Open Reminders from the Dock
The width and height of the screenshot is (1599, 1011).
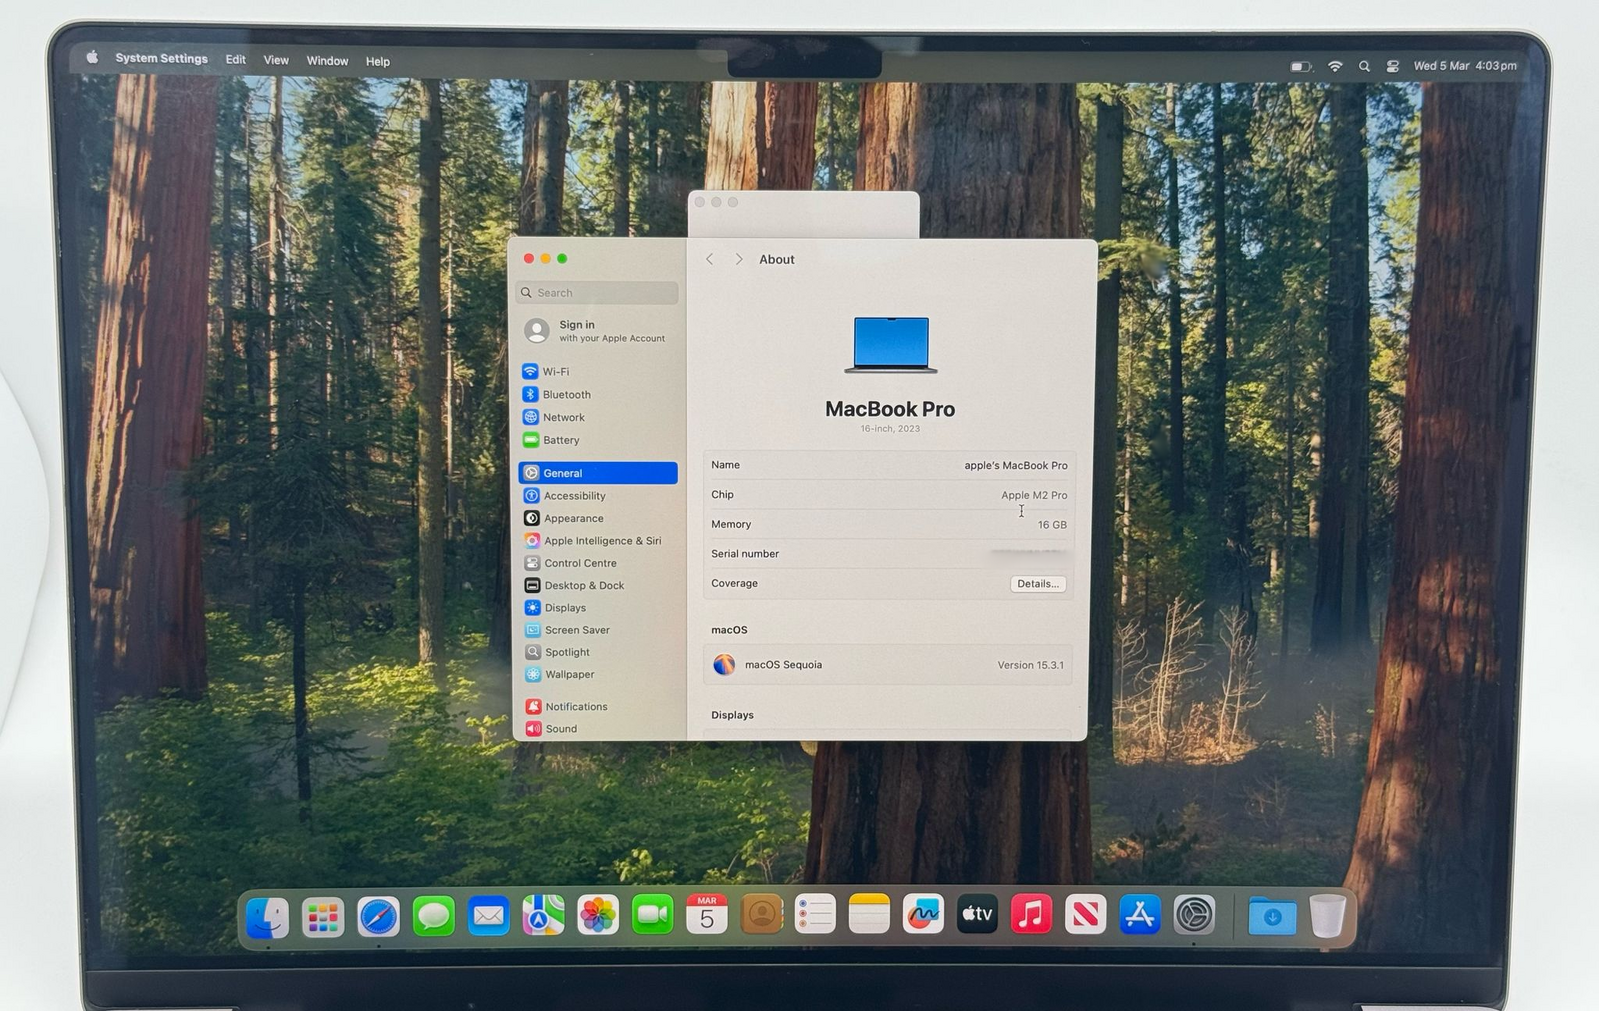(815, 914)
